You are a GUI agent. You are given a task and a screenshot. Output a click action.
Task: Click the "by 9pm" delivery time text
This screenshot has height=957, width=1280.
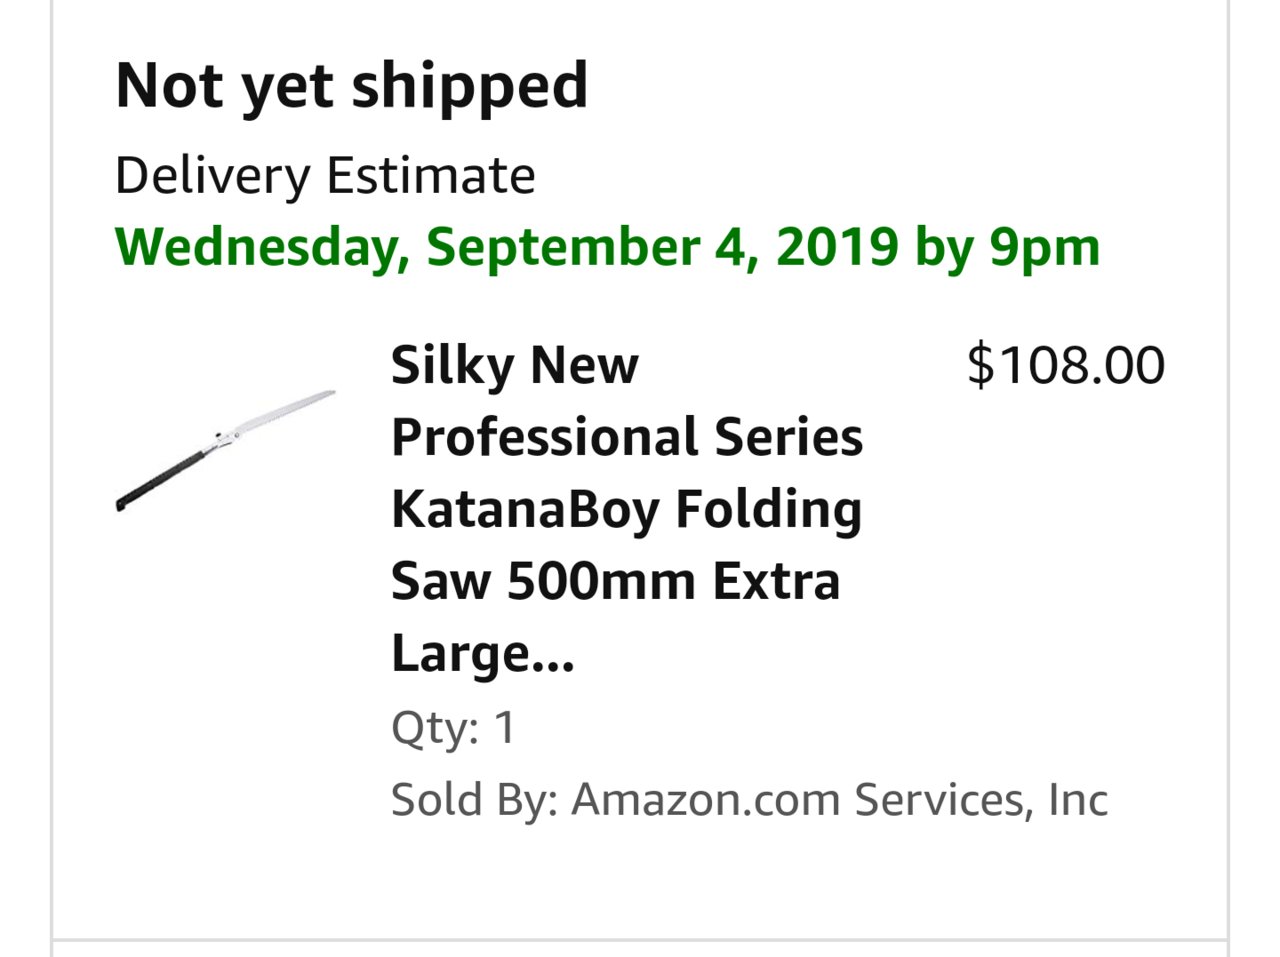[1007, 247]
